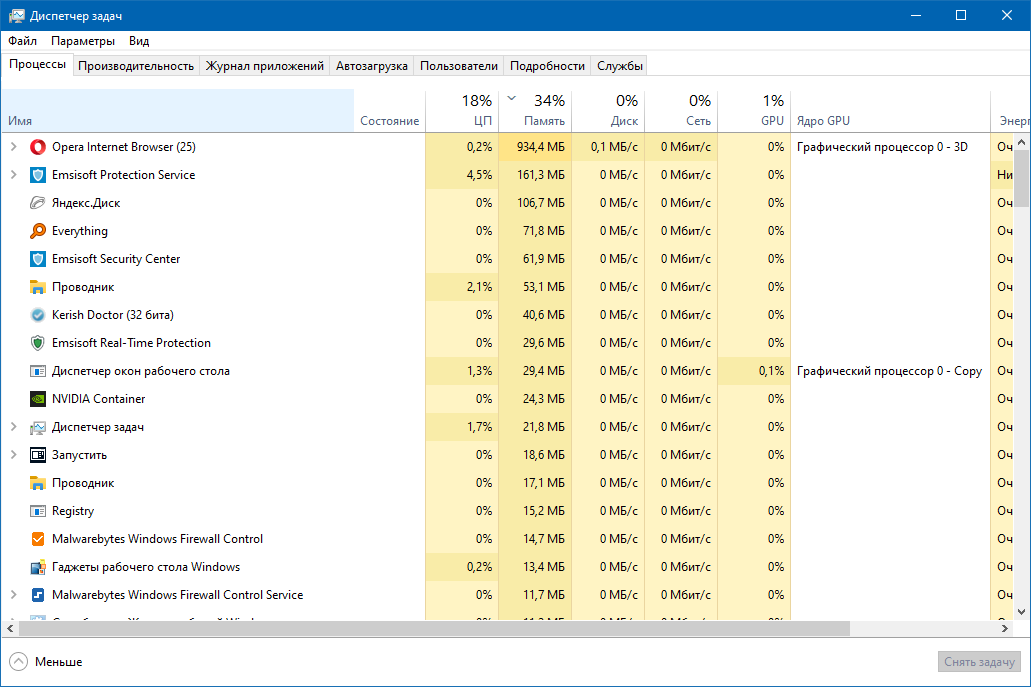
Task: Open the Автозагрузка tab
Action: point(371,66)
